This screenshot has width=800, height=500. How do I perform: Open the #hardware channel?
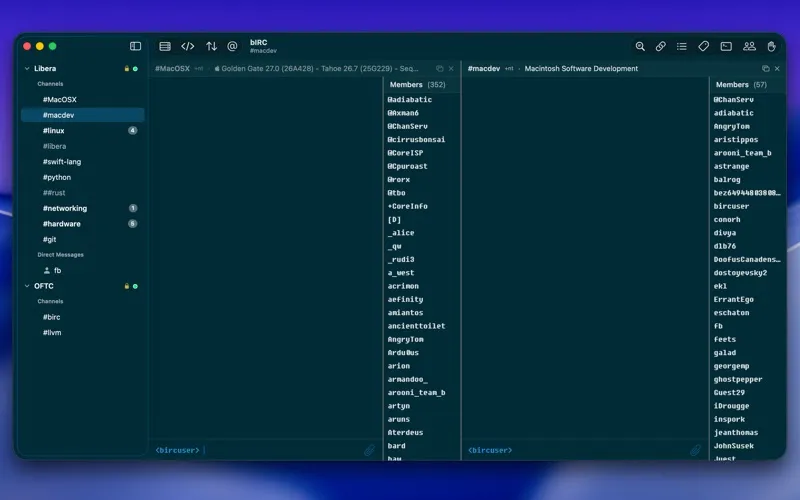coord(83,224)
